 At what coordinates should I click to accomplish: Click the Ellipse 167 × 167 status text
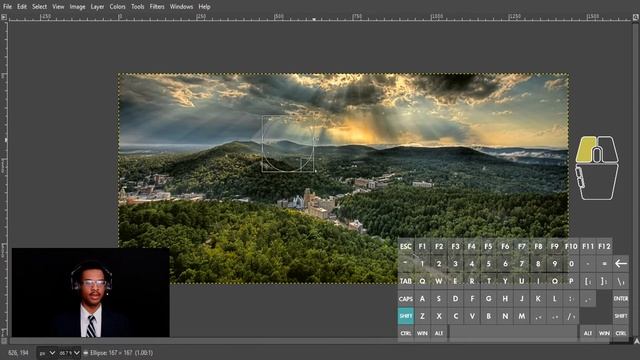click(x=121, y=353)
